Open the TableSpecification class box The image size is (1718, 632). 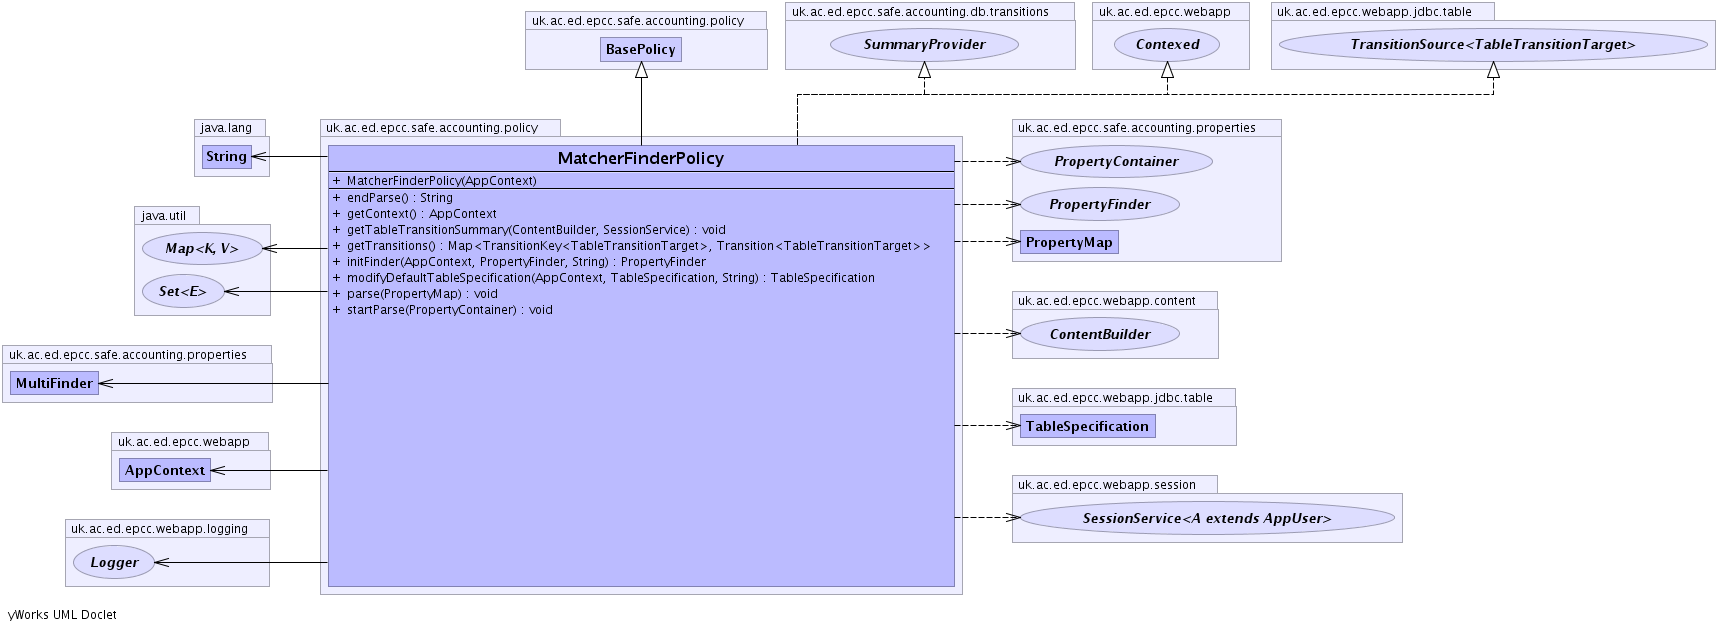tap(1087, 426)
